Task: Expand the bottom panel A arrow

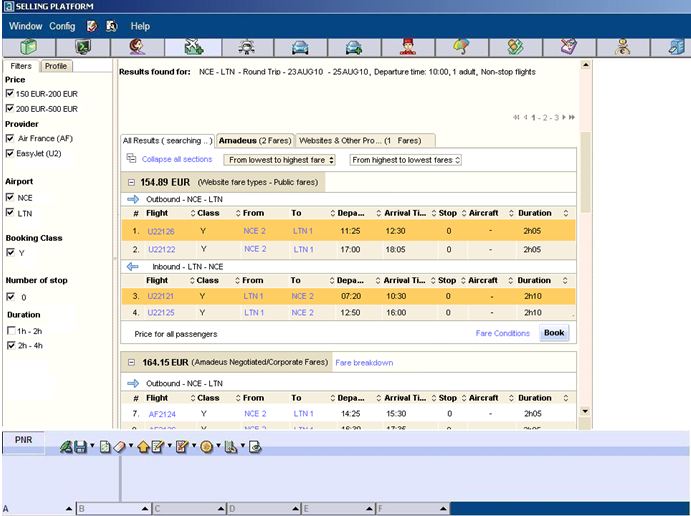Action: point(69,509)
